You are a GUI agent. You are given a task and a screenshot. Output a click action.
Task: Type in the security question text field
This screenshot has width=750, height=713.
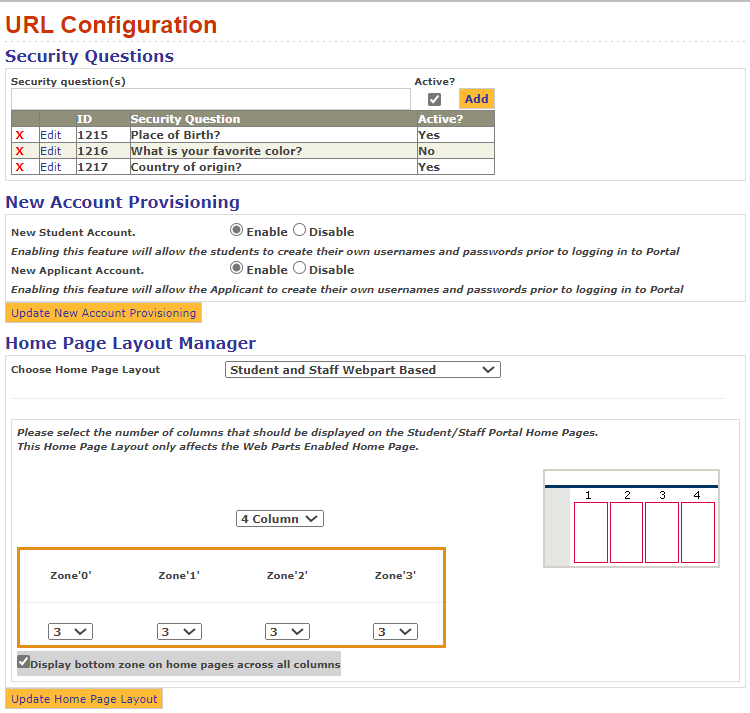point(210,99)
